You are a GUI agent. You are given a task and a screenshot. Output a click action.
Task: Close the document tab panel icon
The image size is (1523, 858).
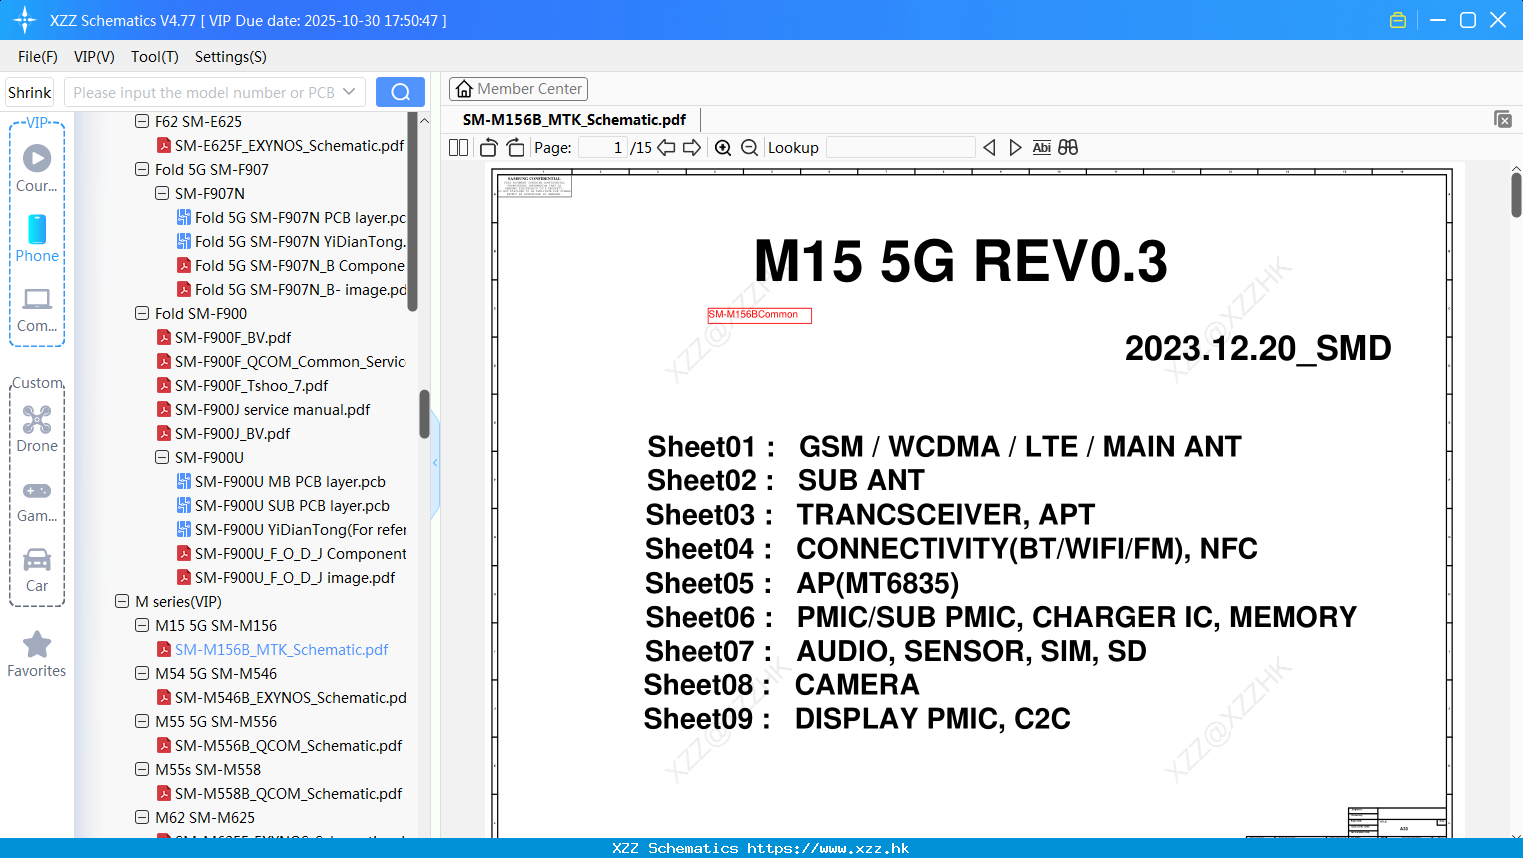pos(1502,119)
